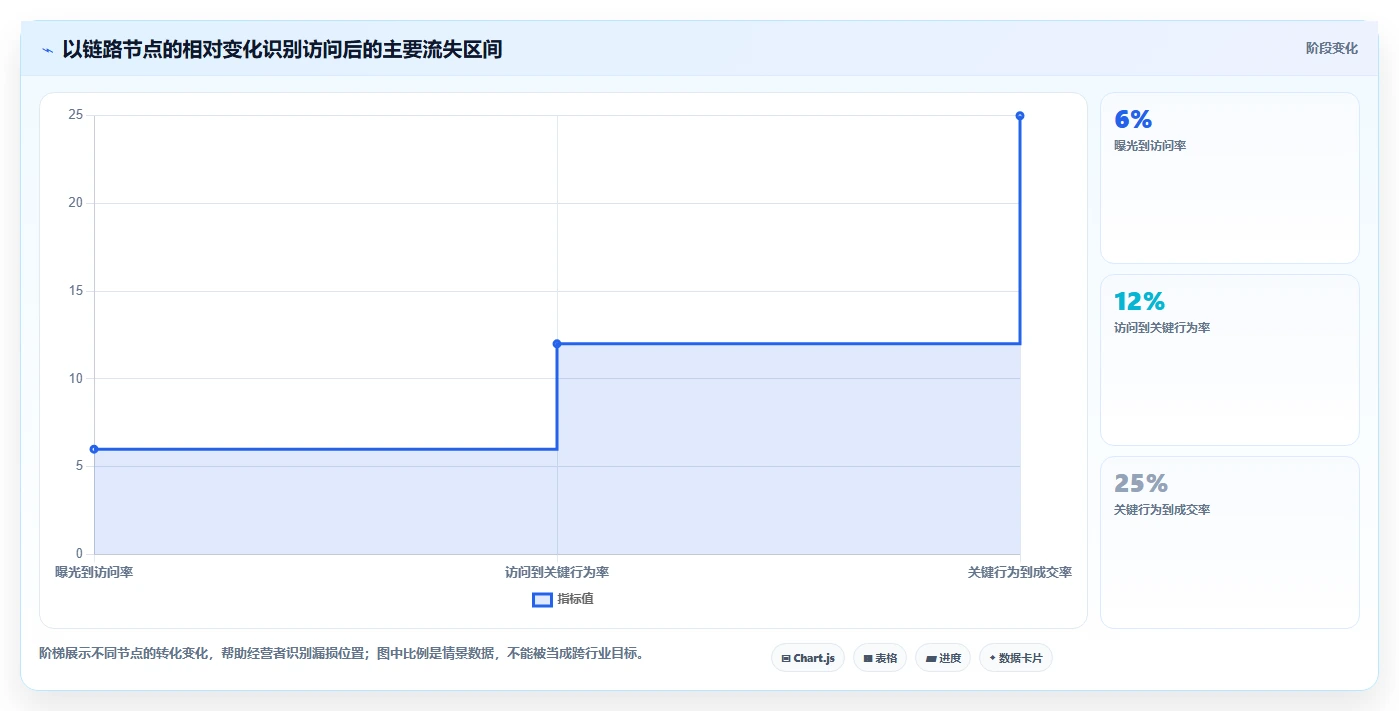Click the header lightning icon beside the title

[47, 50]
